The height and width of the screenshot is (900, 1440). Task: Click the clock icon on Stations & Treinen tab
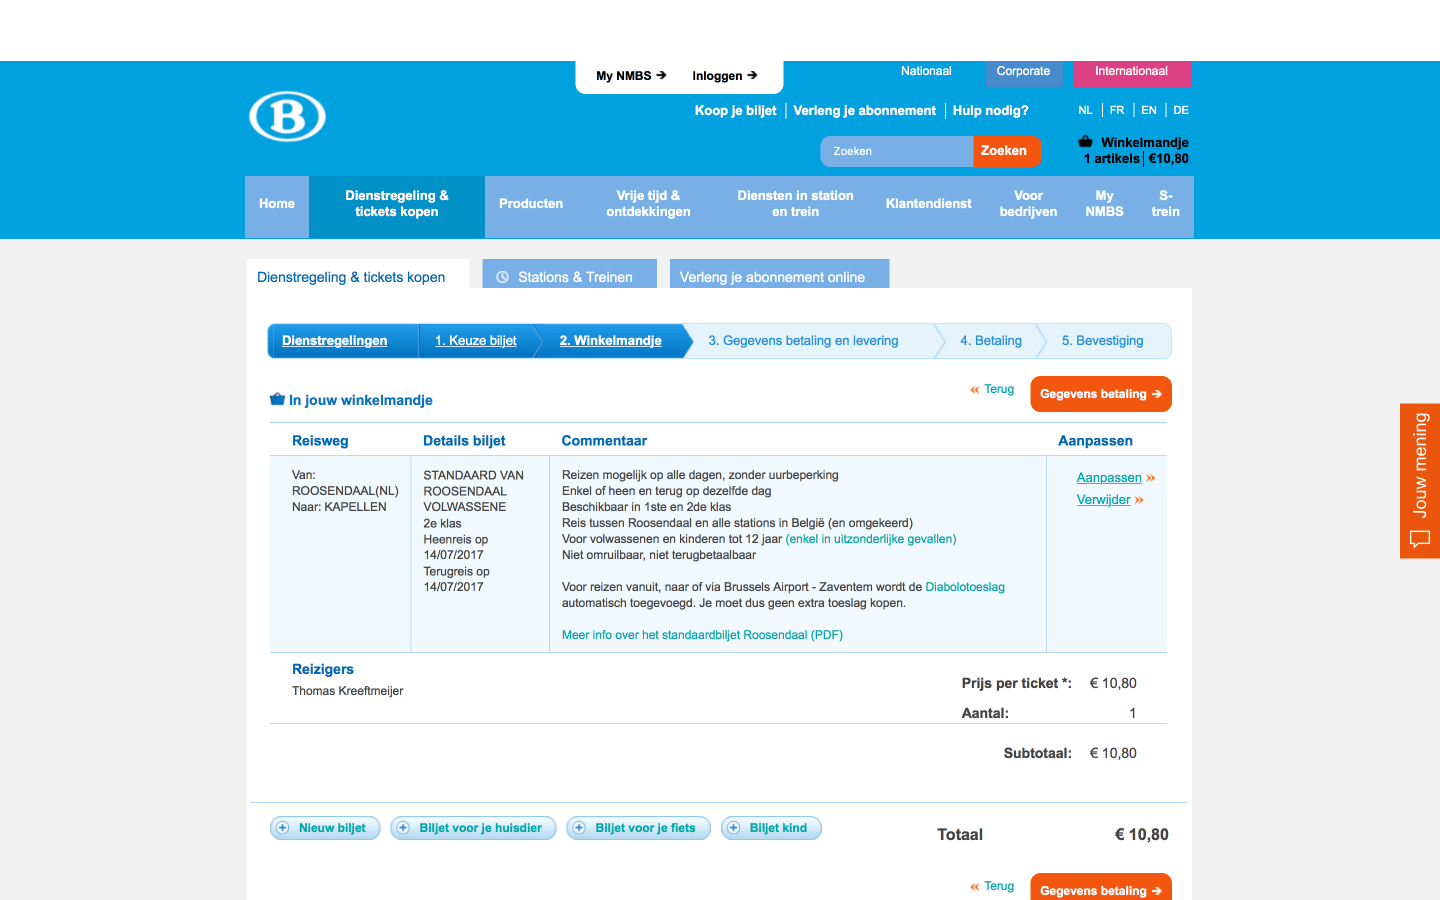[503, 277]
